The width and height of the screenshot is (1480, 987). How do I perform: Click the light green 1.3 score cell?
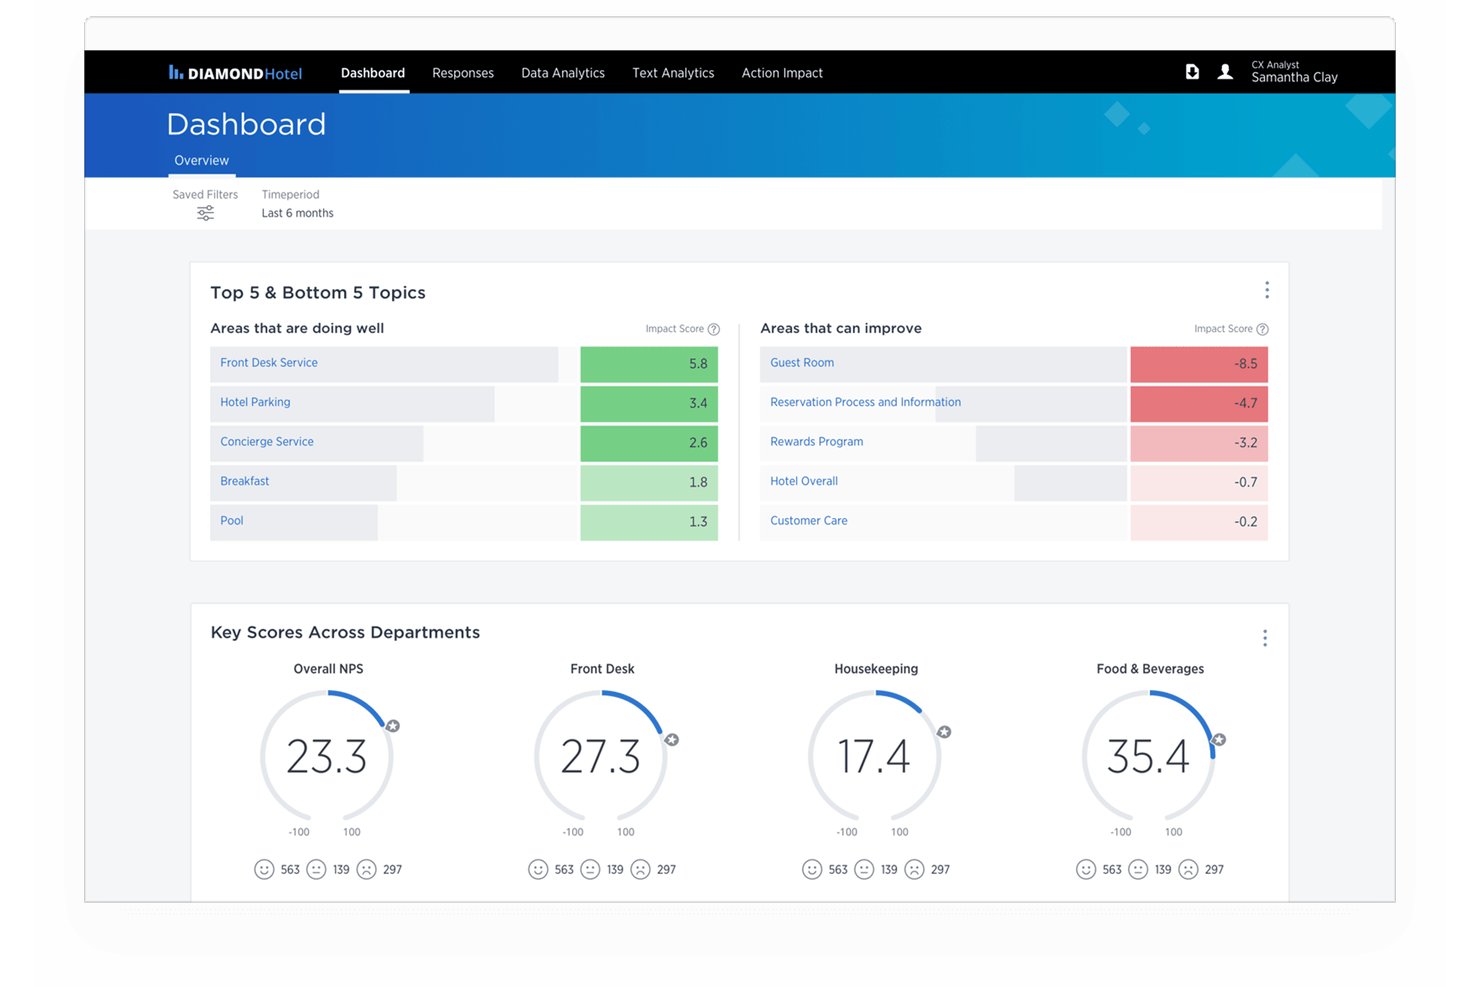(649, 522)
